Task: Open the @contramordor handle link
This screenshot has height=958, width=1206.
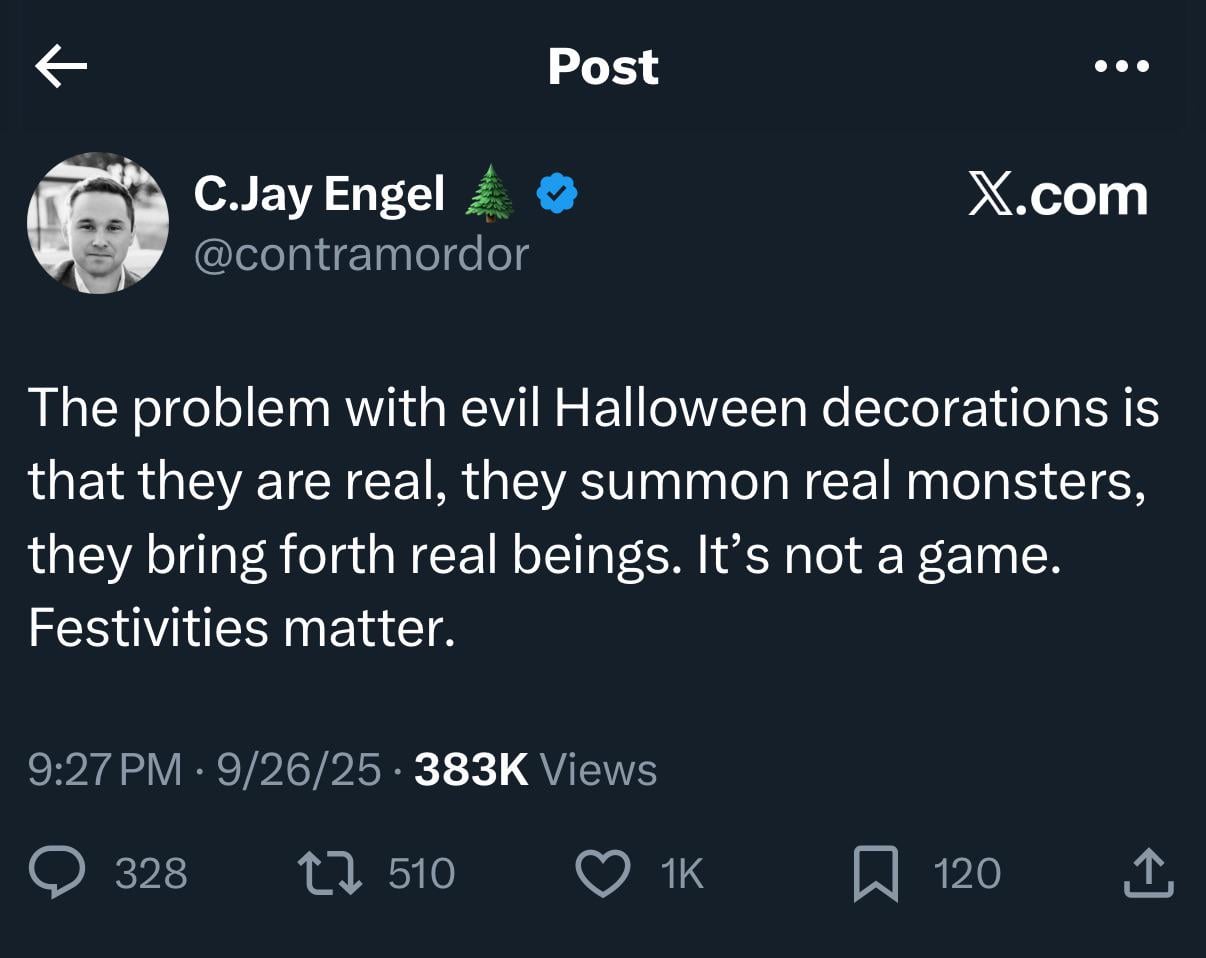Action: point(360,254)
